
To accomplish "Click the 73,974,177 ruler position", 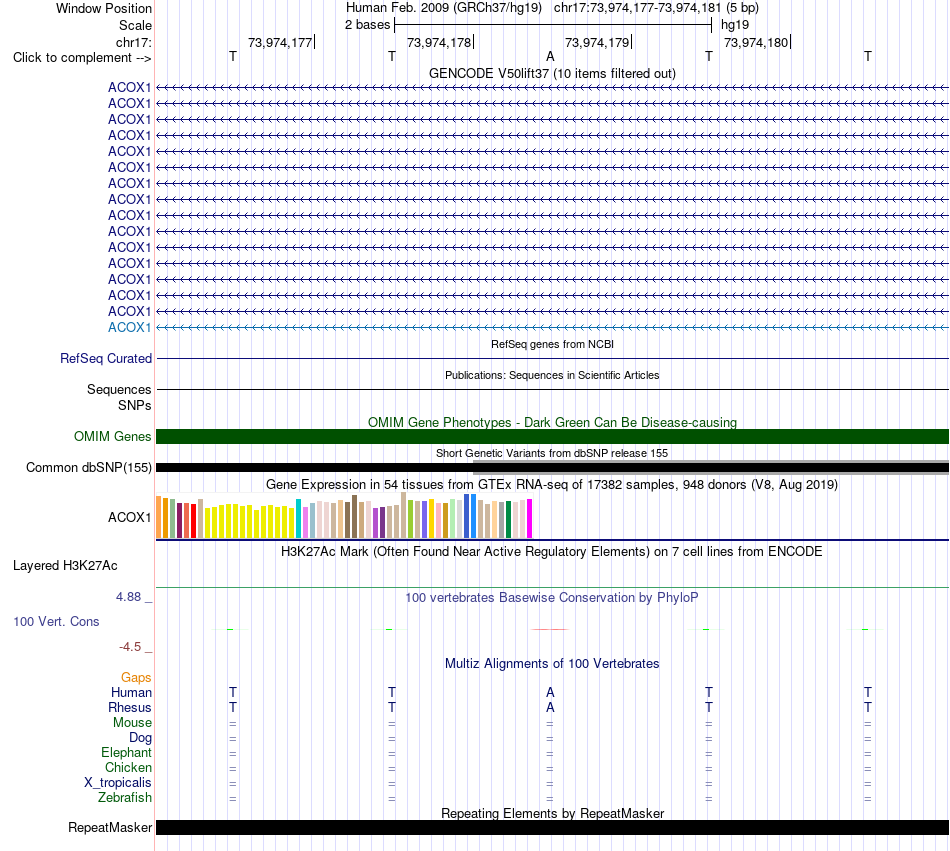I will (280, 42).
